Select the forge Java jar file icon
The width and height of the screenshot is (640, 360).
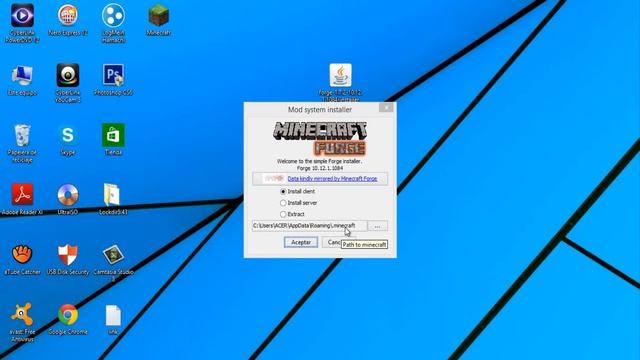point(340,75)
